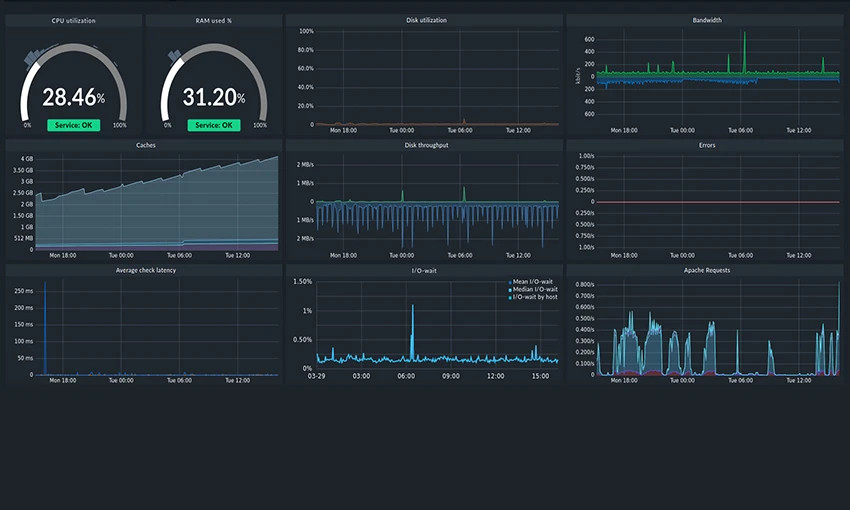Click the RAM used Service: OK badge
The width and height of the screenshot is (850, 510).
[x=214, y=125]
